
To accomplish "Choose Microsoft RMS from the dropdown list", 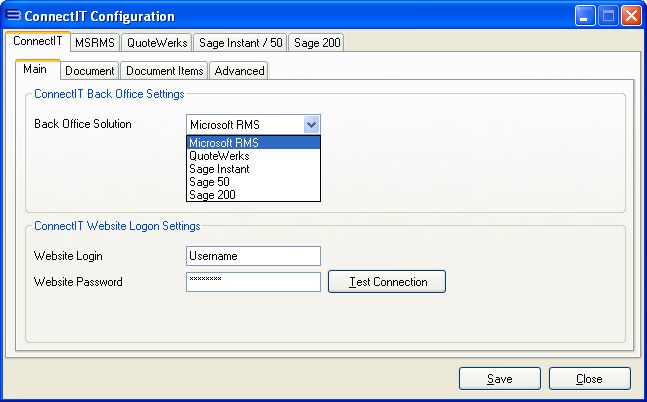I will [253, 143].
